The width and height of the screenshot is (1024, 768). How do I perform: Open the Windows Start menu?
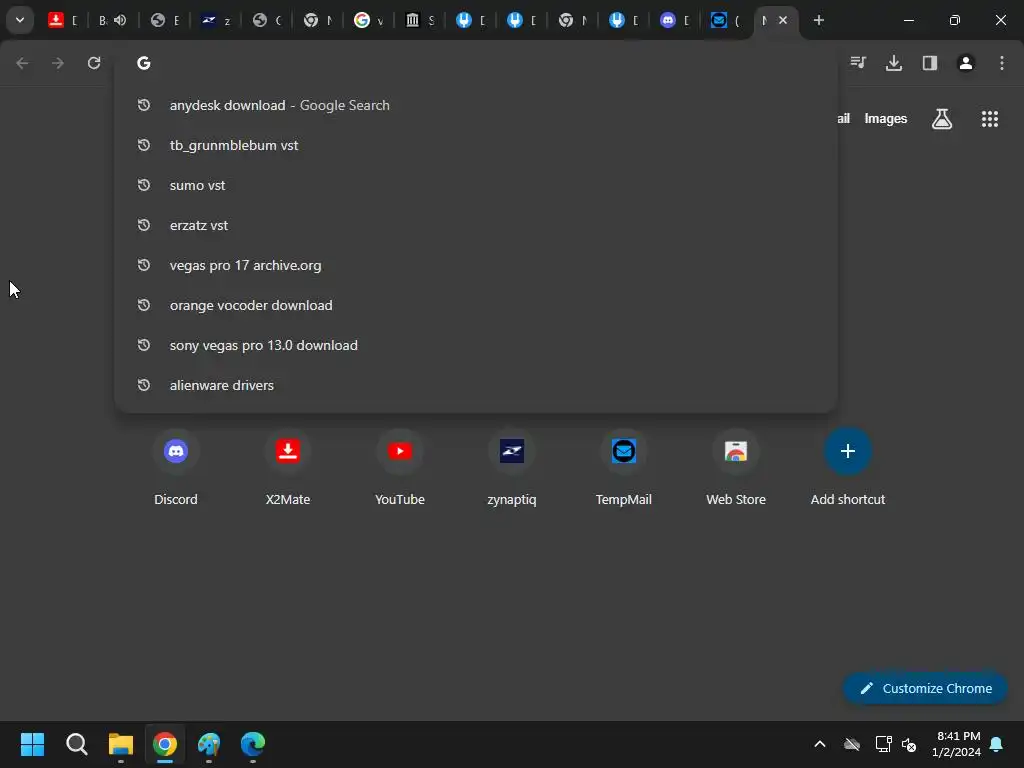(32, 744)
